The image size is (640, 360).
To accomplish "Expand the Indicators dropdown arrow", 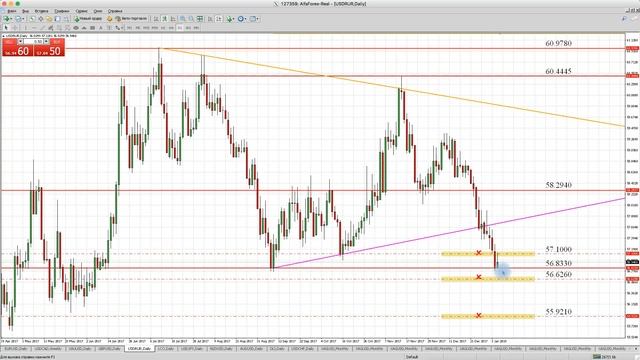I will point(233,19).
